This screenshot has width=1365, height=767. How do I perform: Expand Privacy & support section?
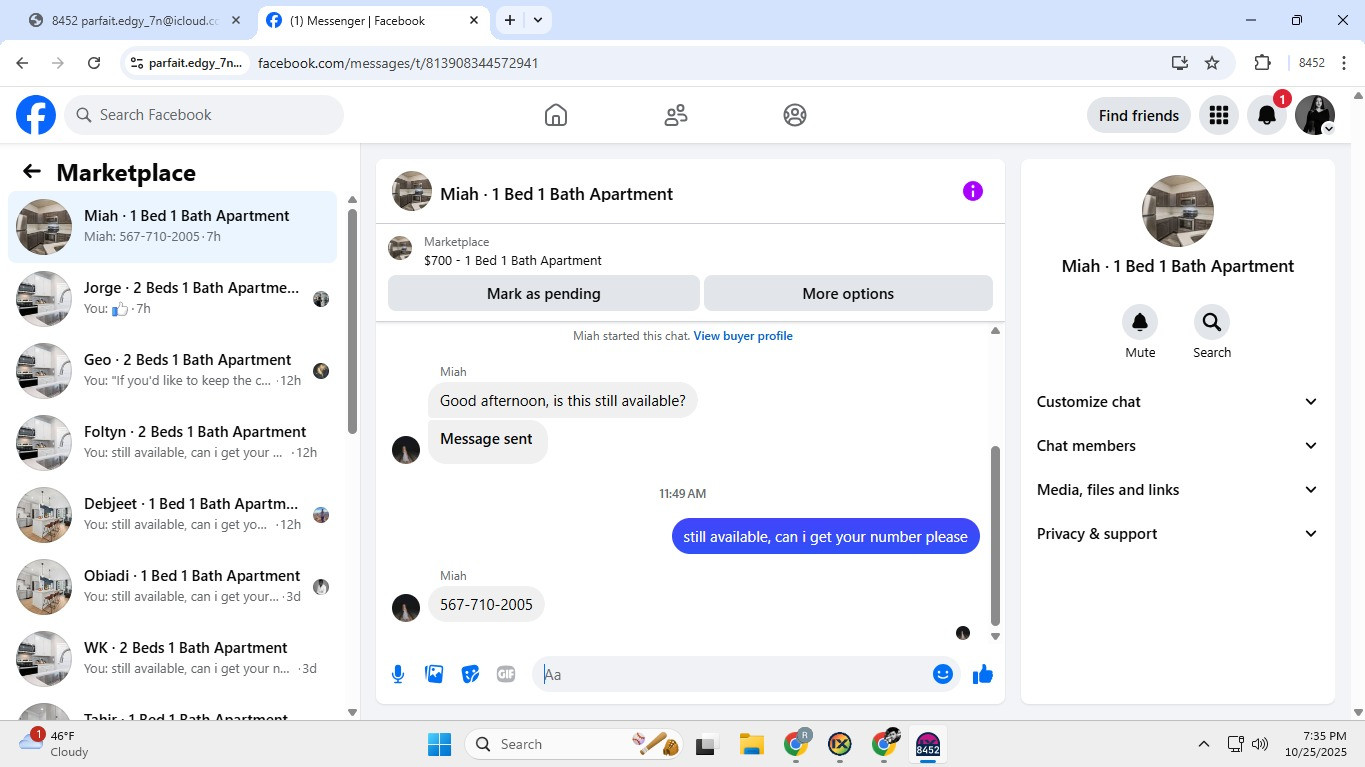[x=1178, y=534]
